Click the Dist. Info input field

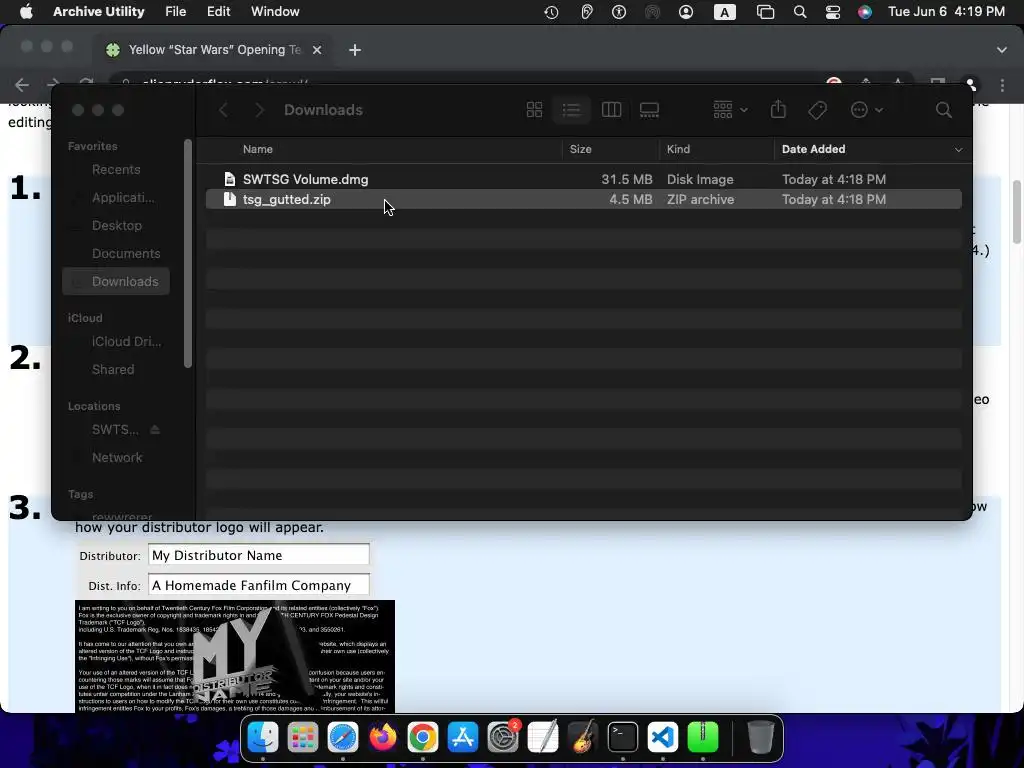259,585
